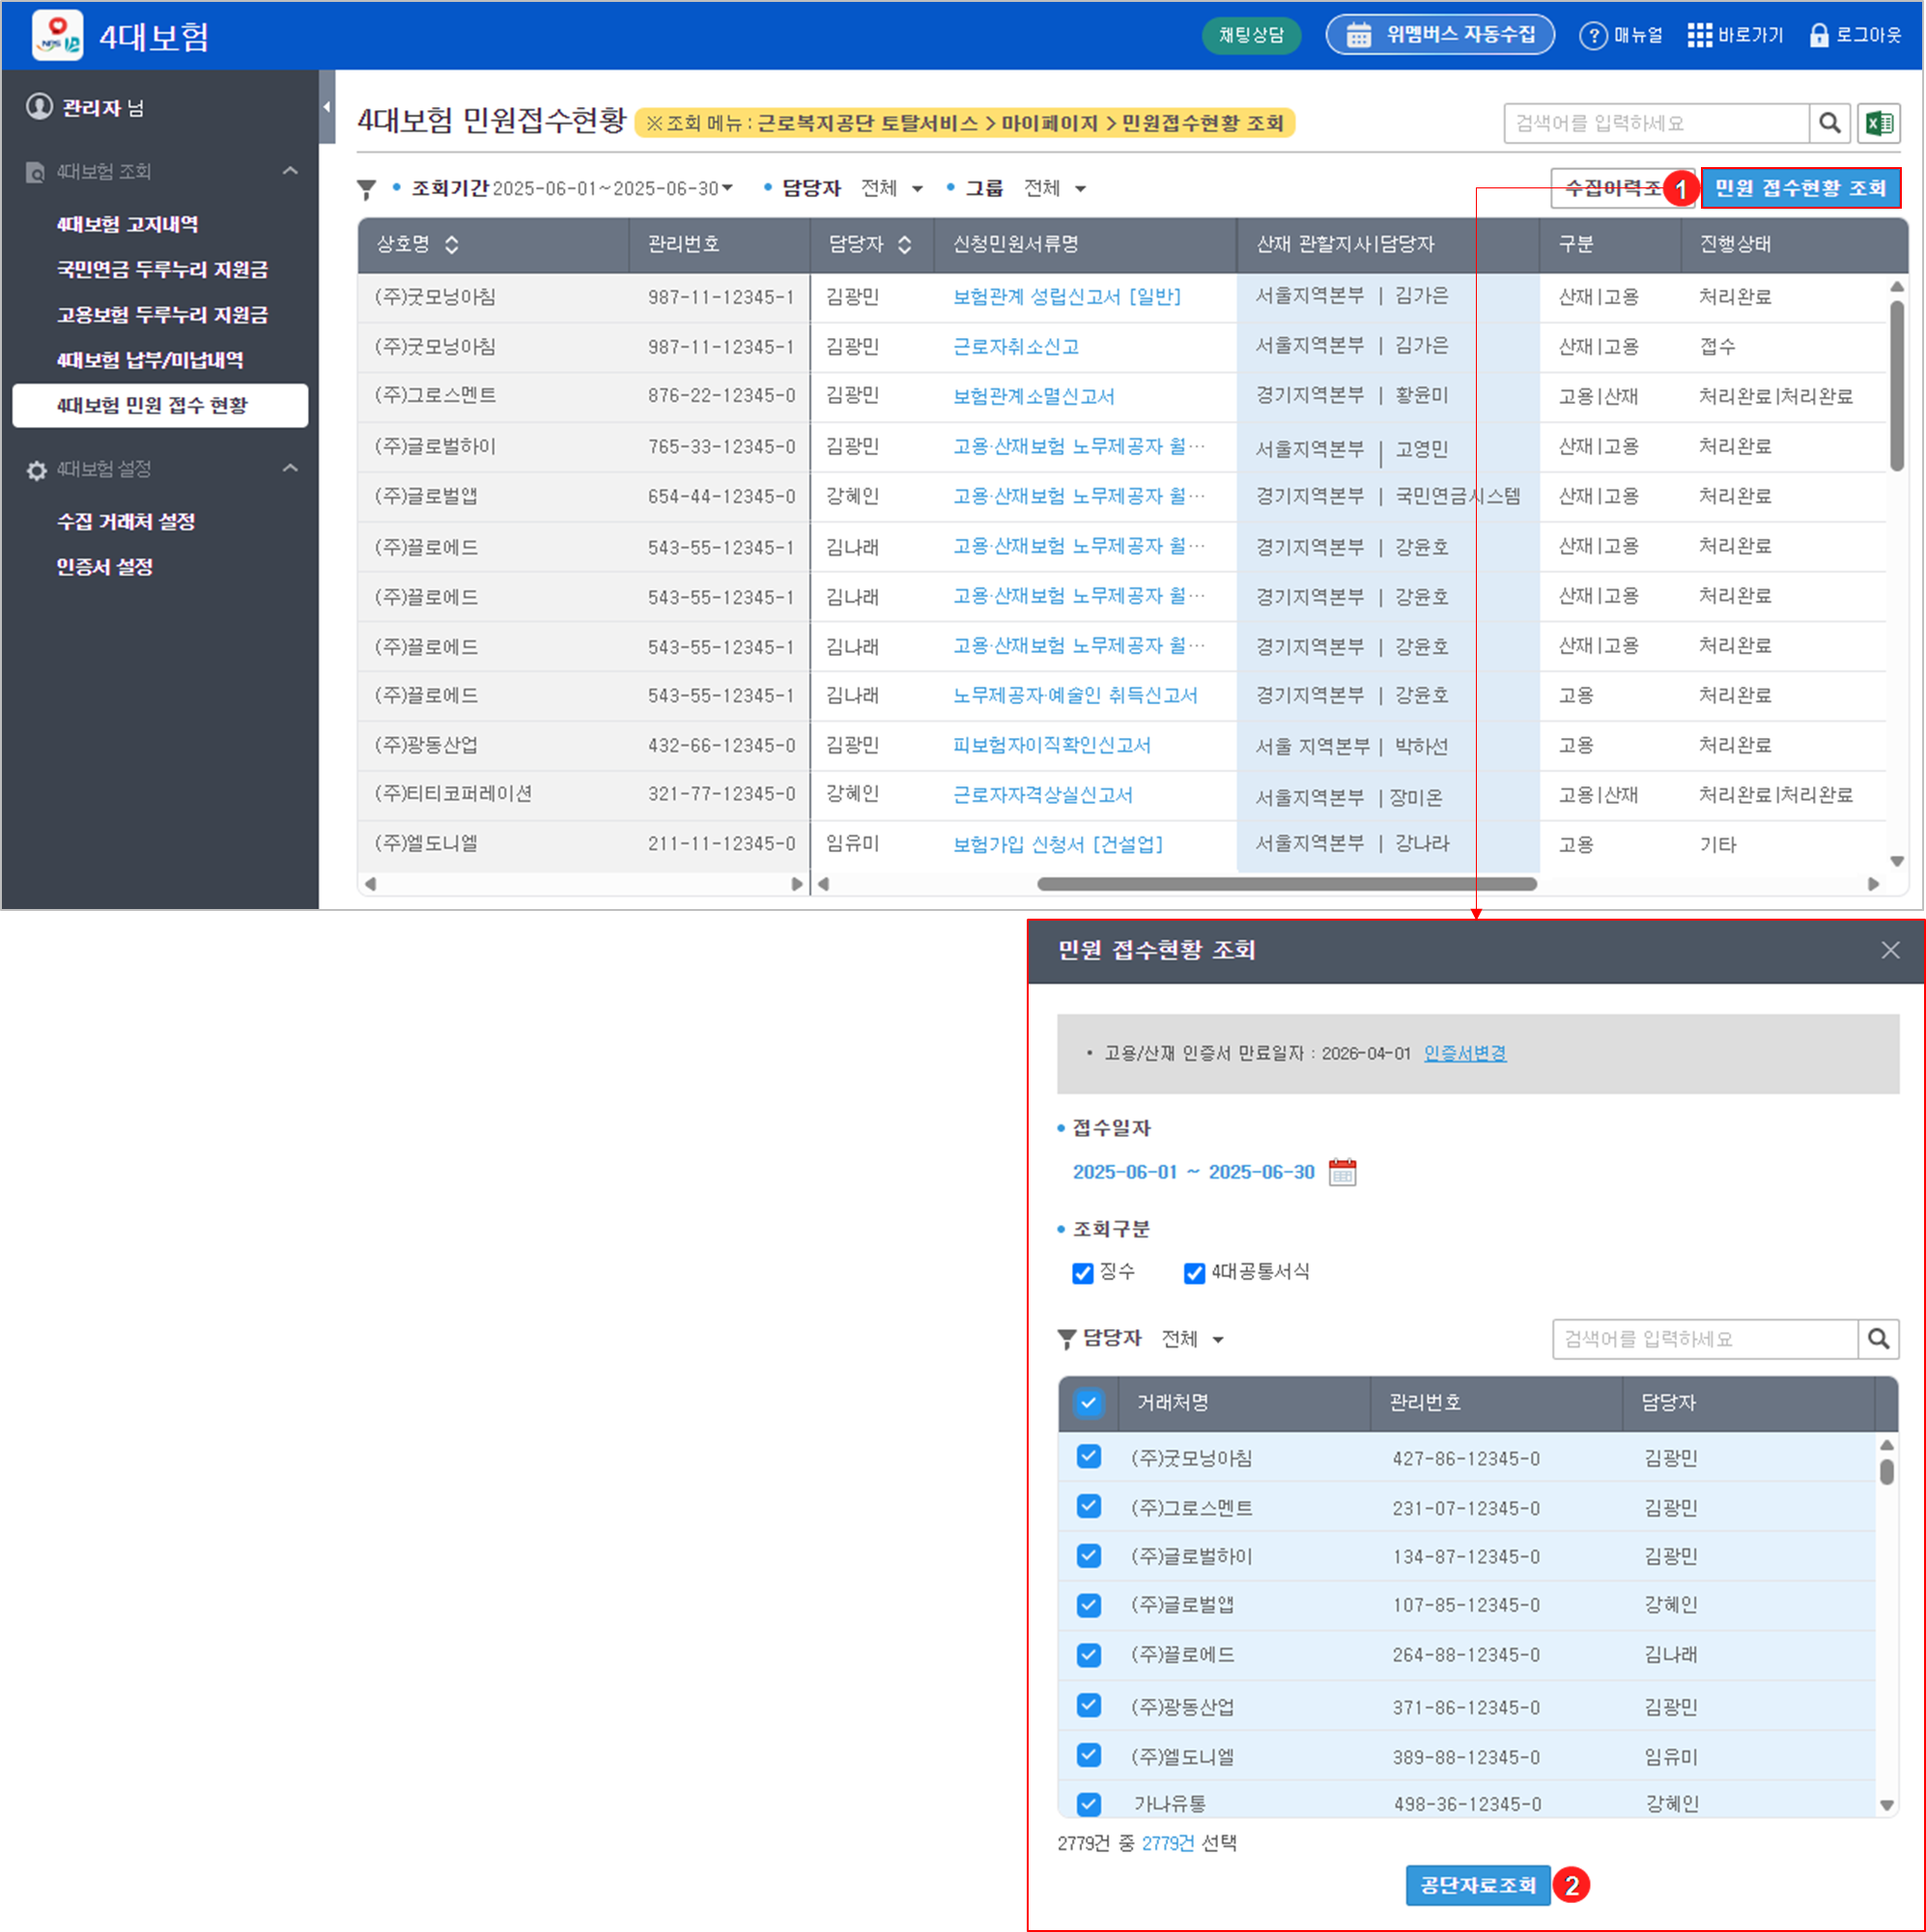Click the 로그아웃 lock icon

(1819, 36)
